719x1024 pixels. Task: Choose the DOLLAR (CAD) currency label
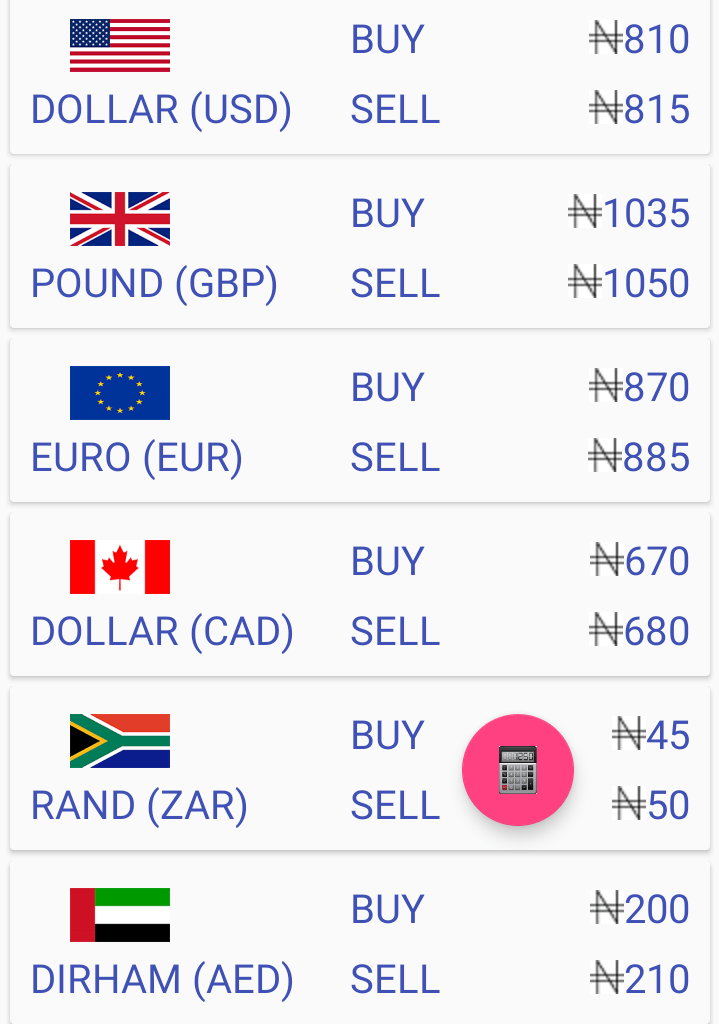(x=163, y=632)
